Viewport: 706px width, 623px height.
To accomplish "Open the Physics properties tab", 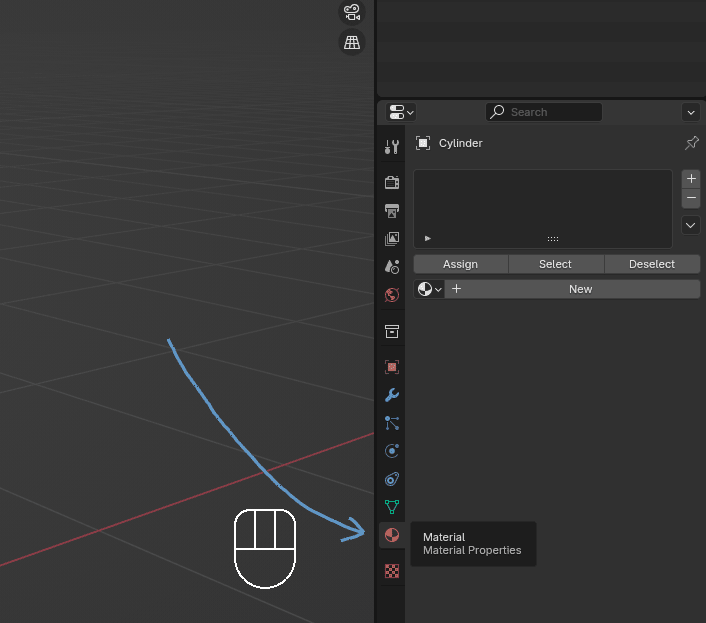I will click(x=392, y=451).
